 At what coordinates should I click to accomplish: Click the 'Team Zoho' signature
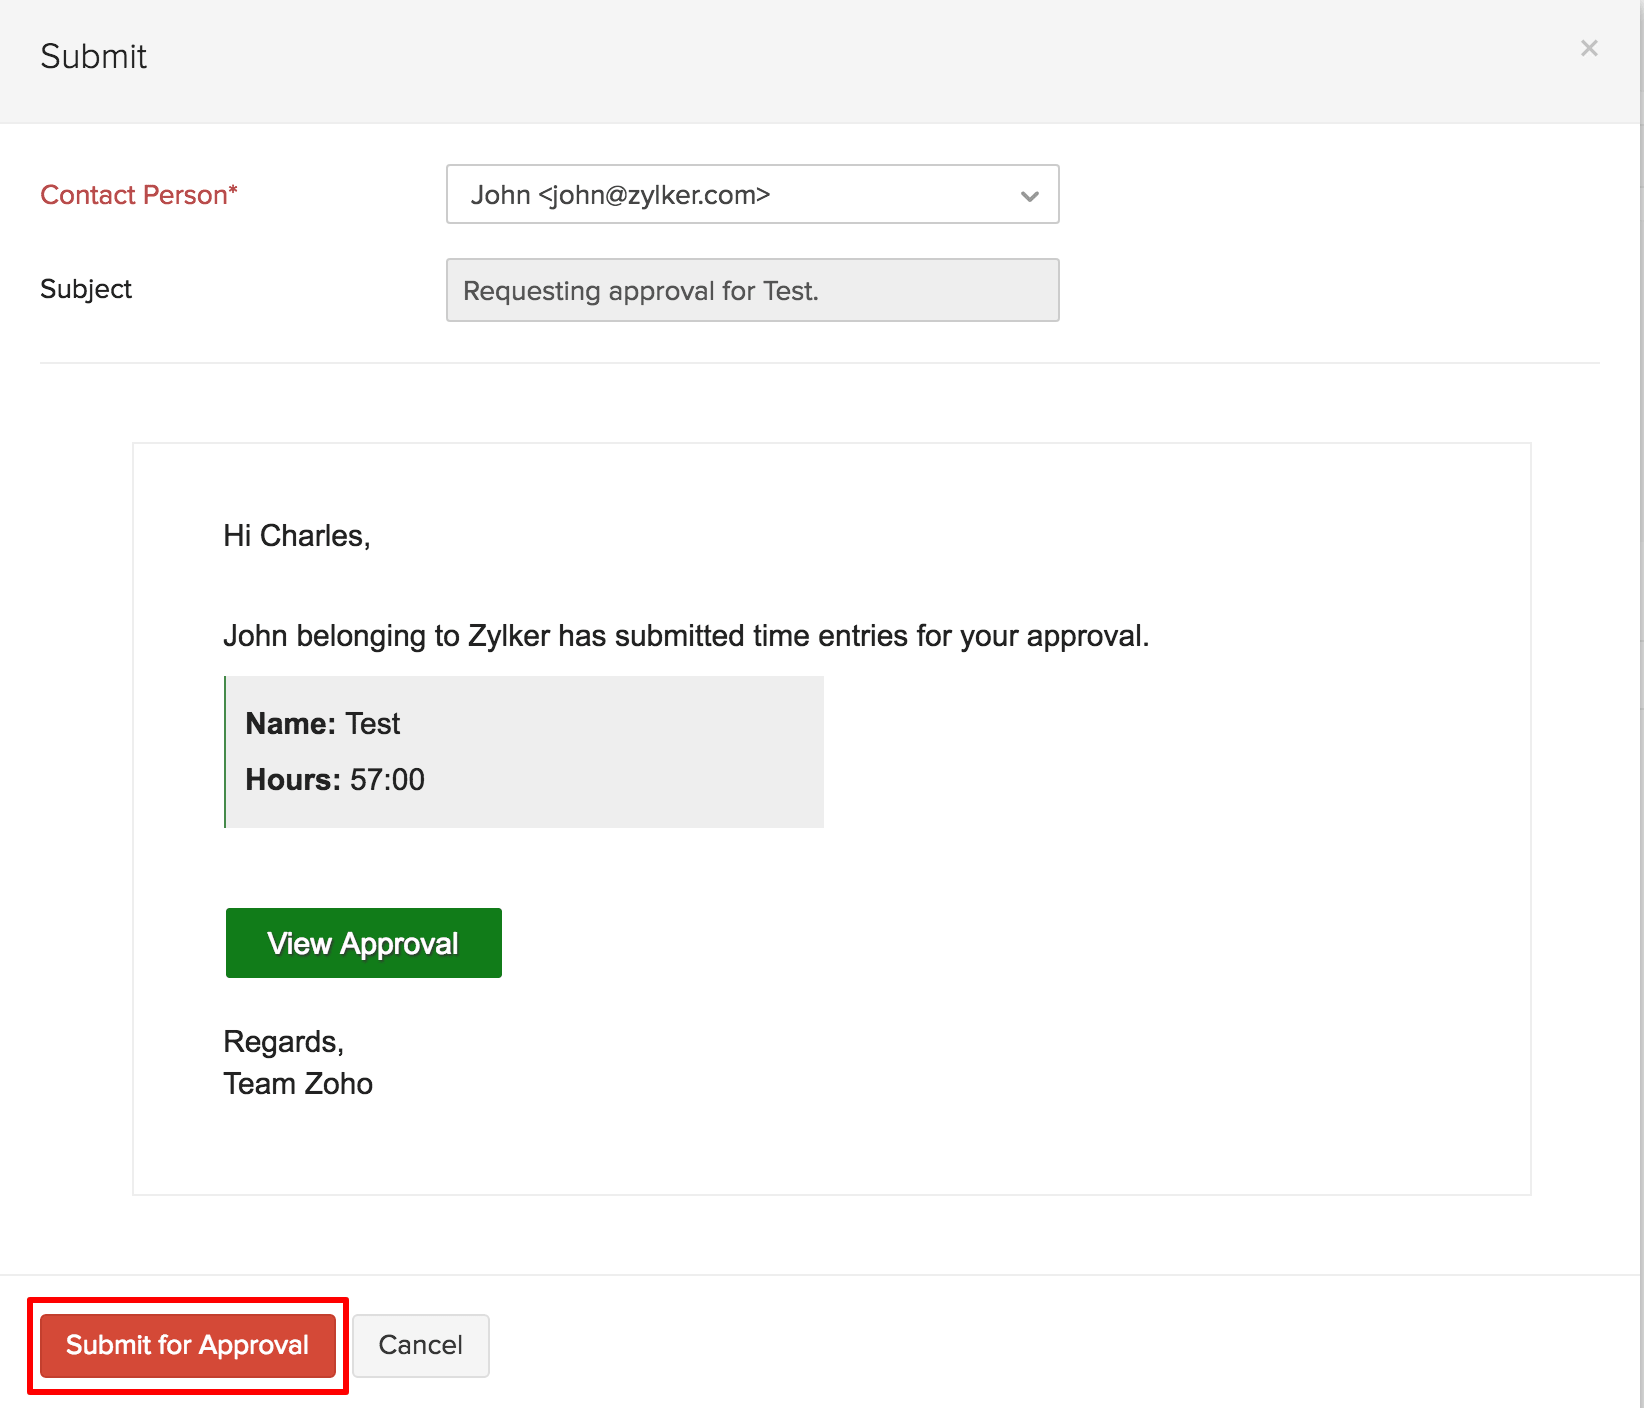click(297, 1083)
